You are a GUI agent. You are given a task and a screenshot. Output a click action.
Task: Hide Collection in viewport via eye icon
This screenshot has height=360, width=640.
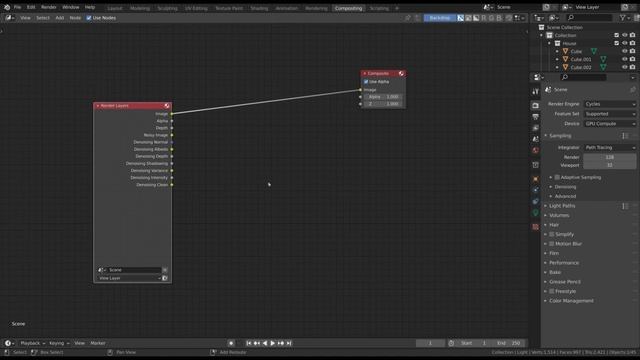point(624,36)
